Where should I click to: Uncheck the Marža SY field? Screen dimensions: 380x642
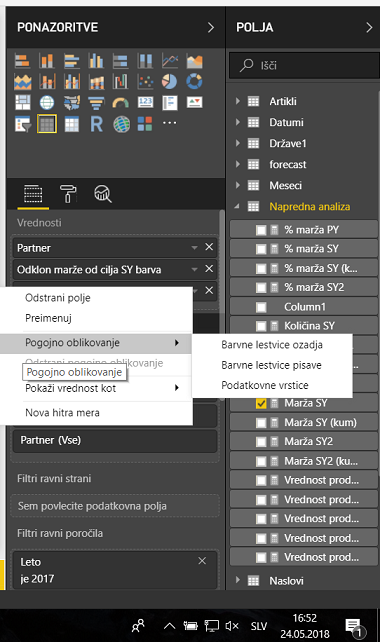[261, 404]
